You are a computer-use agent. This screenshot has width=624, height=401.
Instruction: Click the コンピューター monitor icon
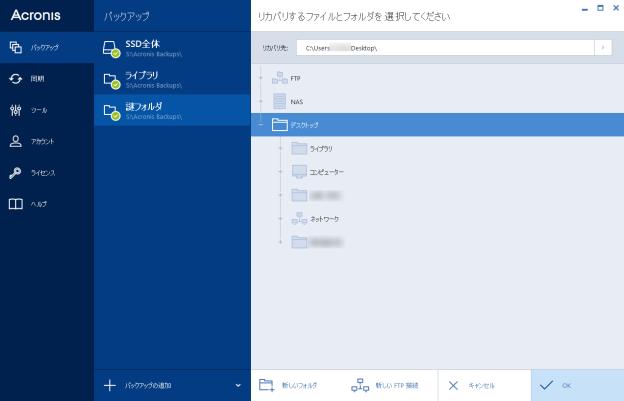coord(299,171)
